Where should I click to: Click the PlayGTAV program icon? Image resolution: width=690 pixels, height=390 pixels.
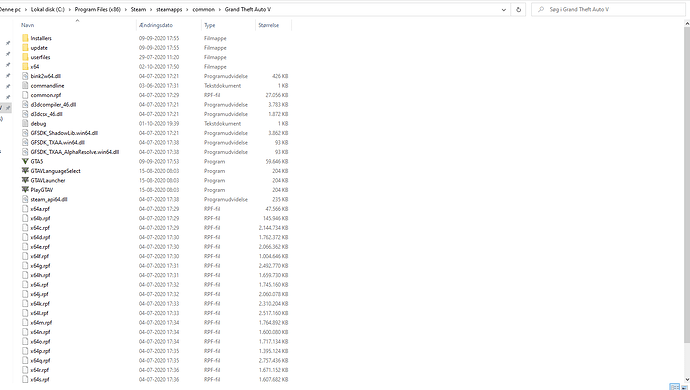pyautogui.click(x=25, y=190)
